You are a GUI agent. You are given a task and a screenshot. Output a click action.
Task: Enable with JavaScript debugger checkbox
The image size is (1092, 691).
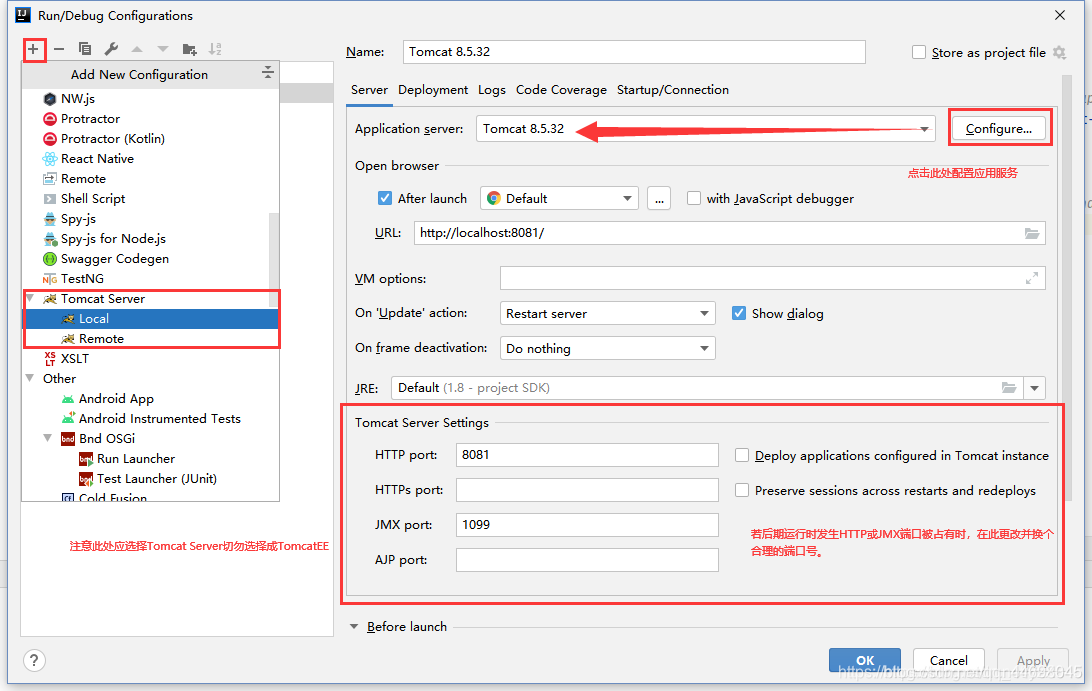click(694, 199)
